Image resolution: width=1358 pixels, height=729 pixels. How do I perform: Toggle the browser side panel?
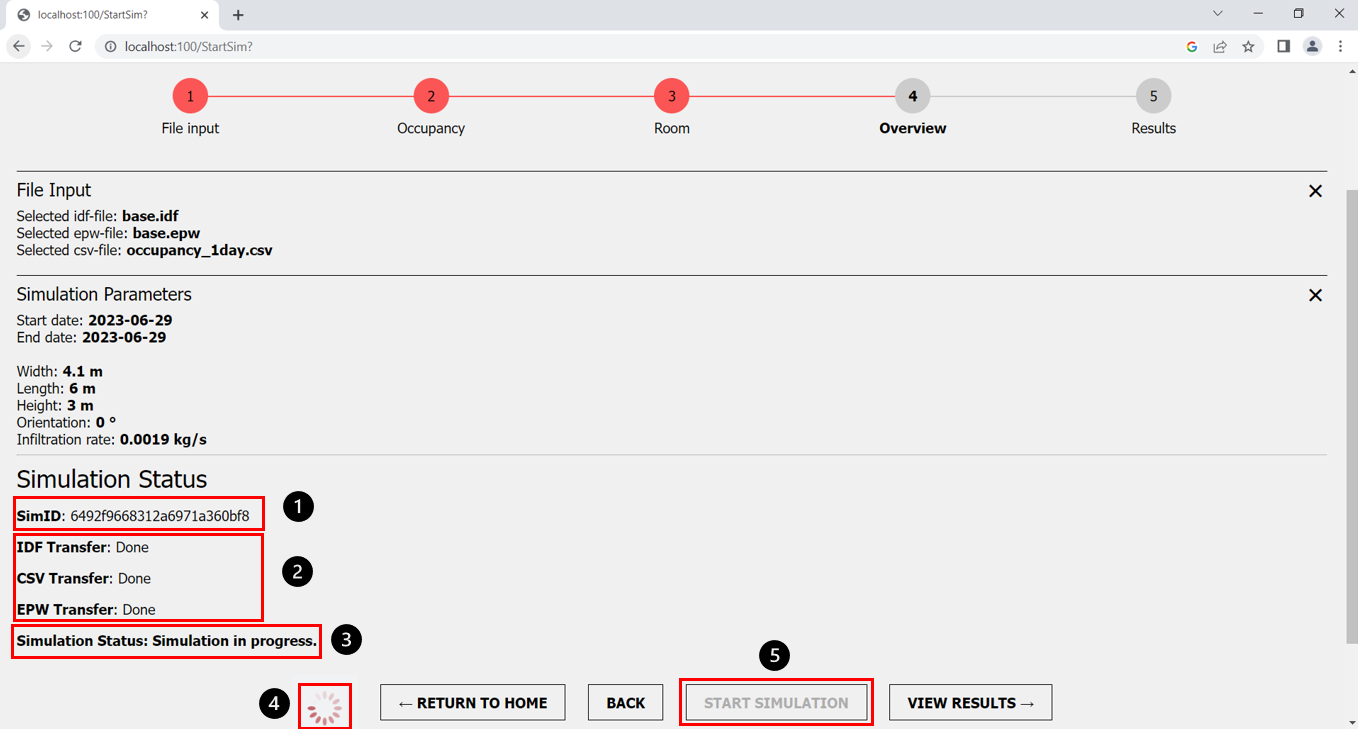point(1283,46)
